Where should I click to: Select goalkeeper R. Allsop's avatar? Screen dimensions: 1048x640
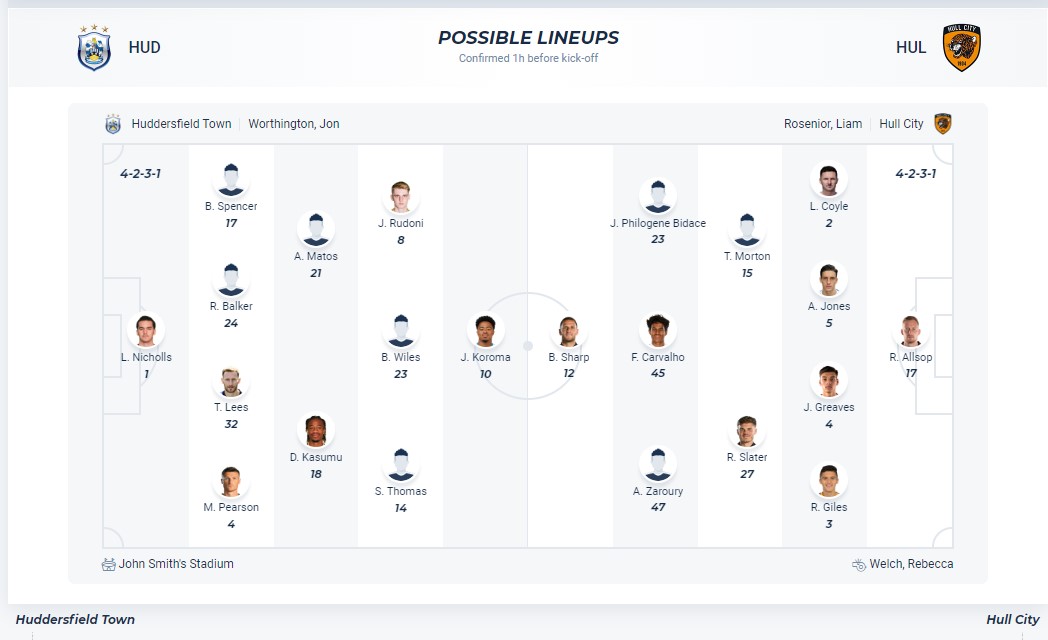pos(910,330)
